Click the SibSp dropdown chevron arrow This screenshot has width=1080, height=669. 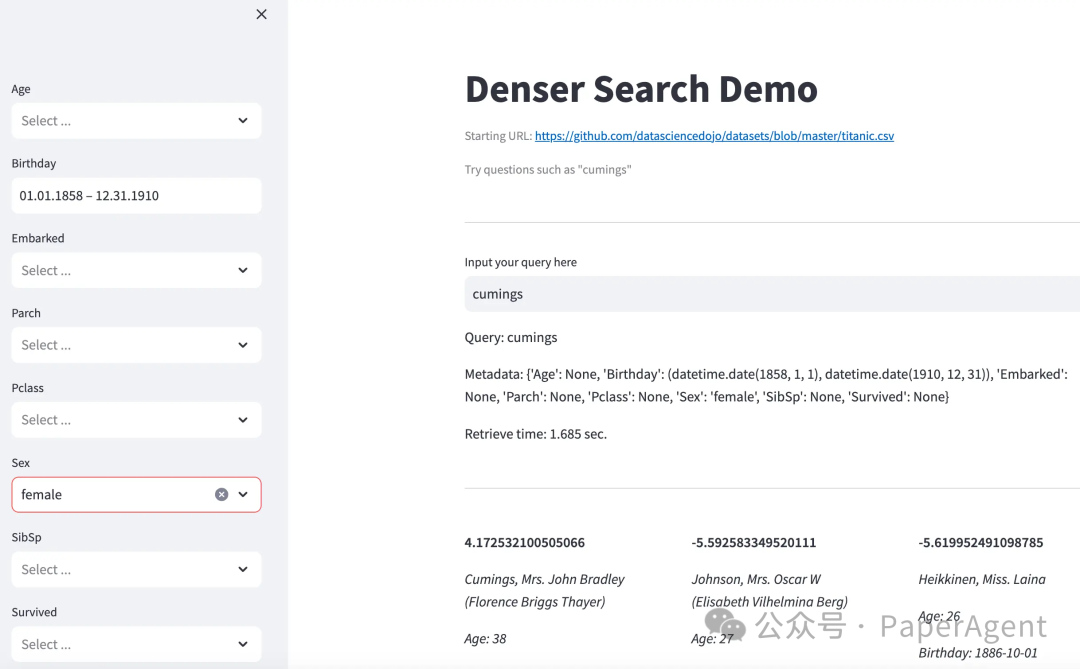tap(243, 569)
